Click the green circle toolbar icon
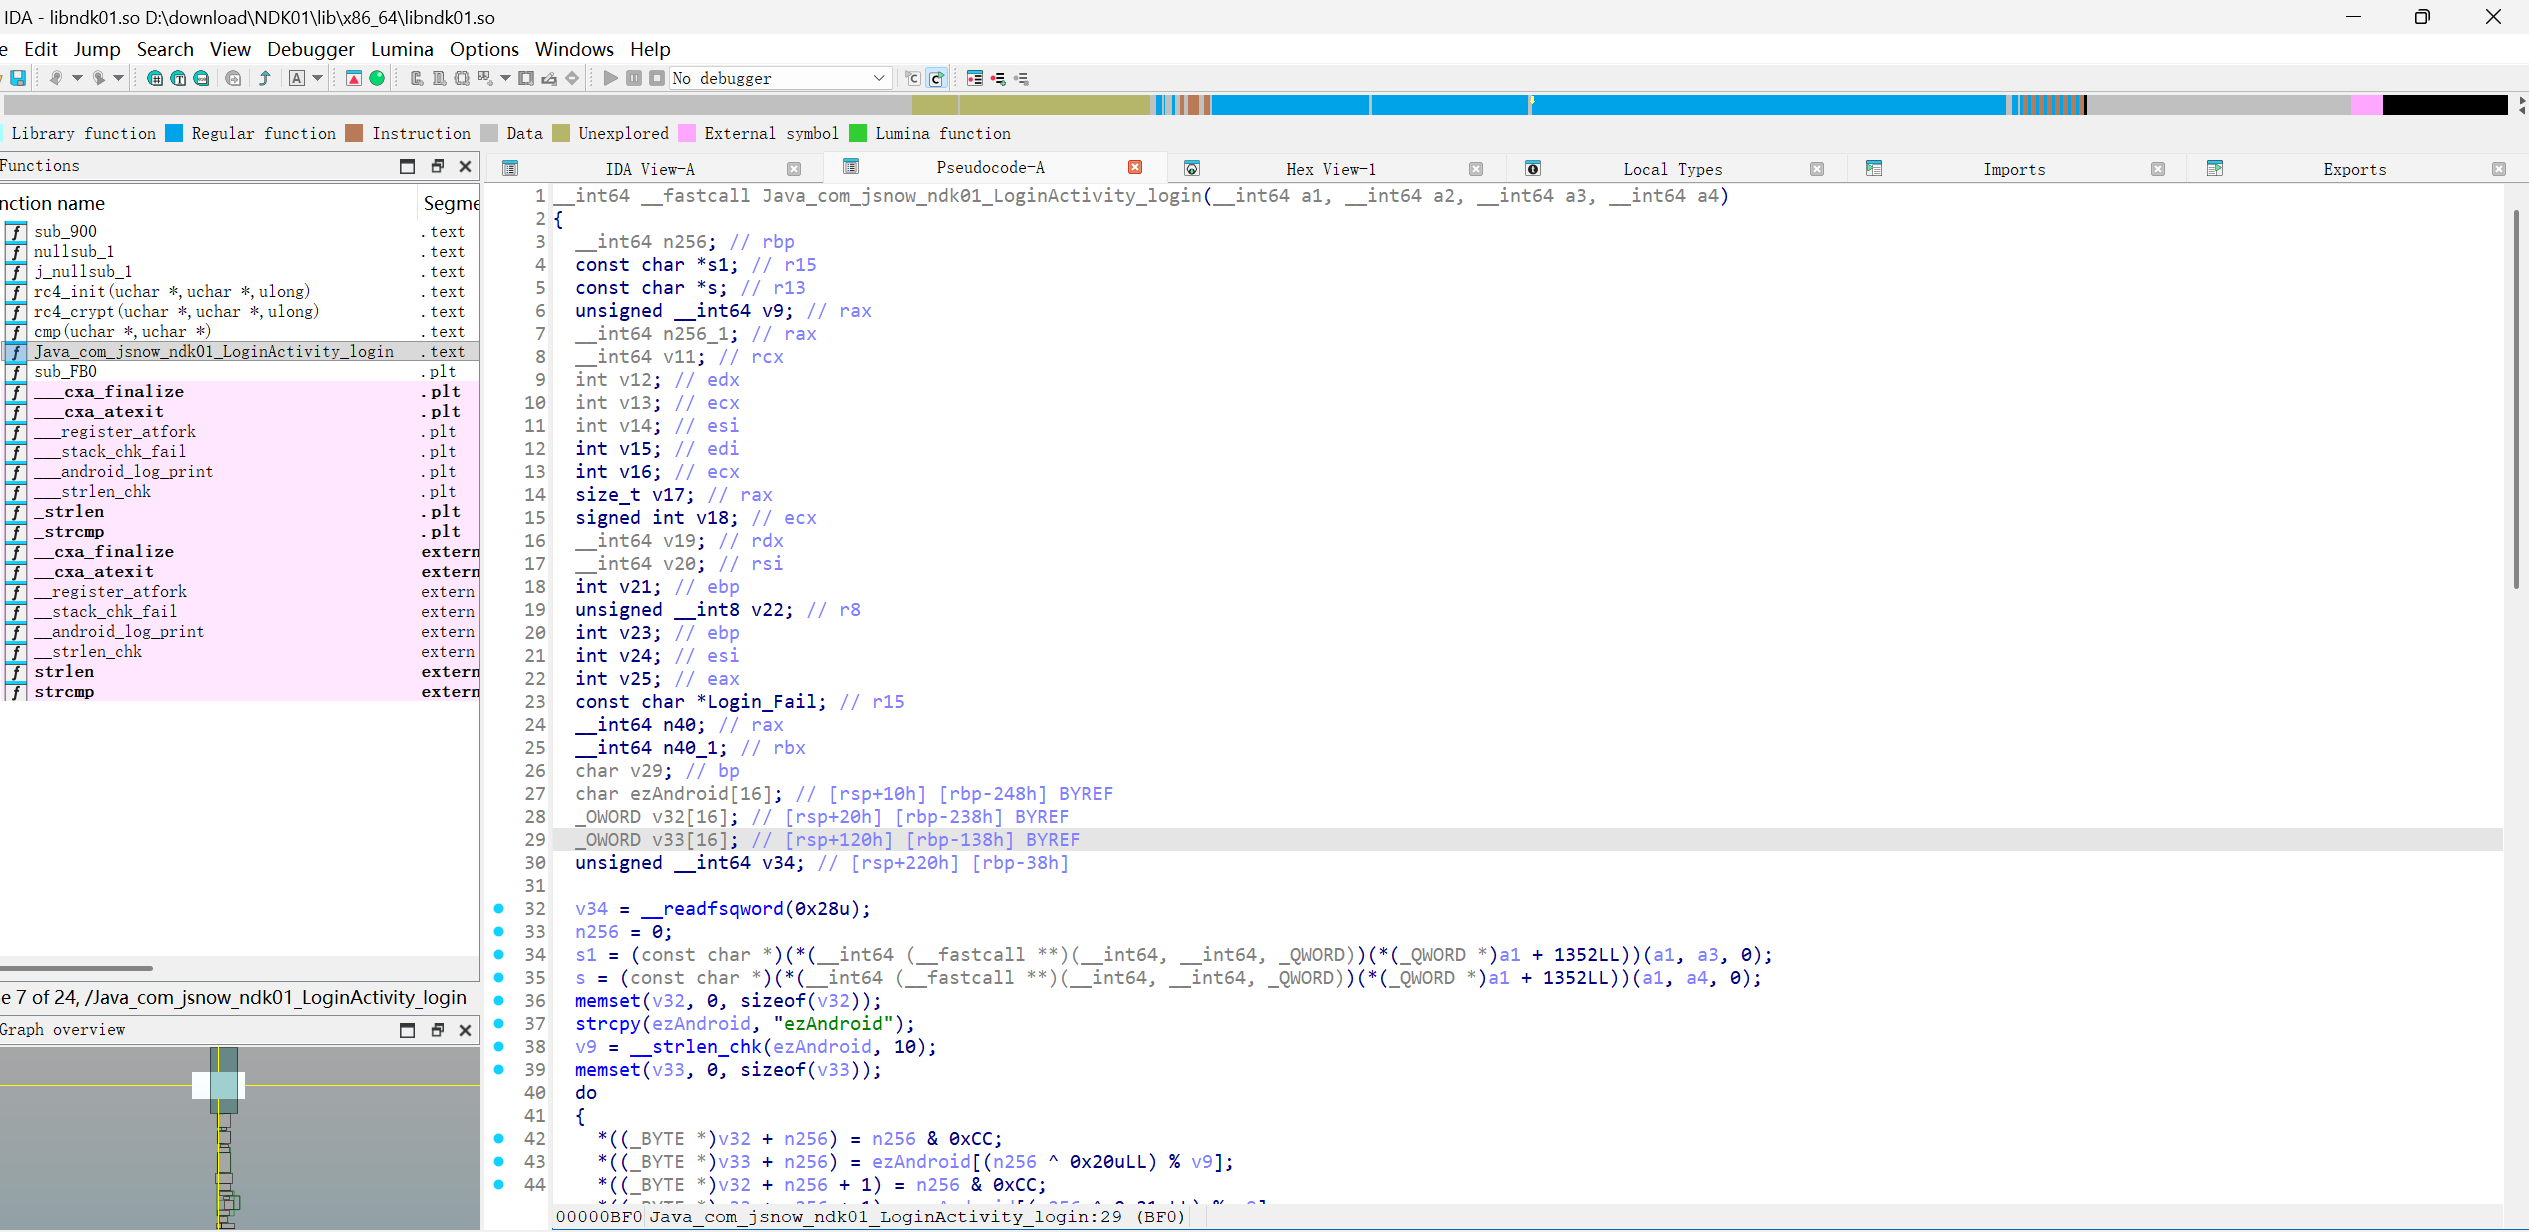Viewport: 2529px width, 1232px height. (377, 78)
